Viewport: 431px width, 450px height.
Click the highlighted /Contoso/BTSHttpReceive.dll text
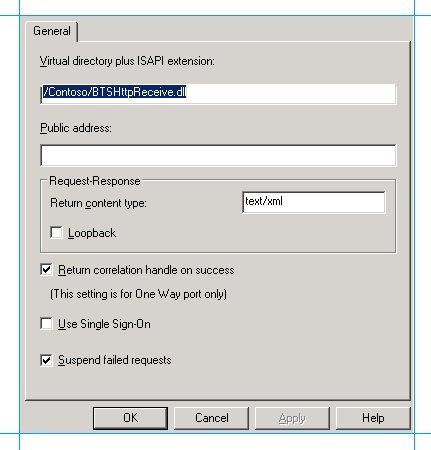[x=115, y=92]
